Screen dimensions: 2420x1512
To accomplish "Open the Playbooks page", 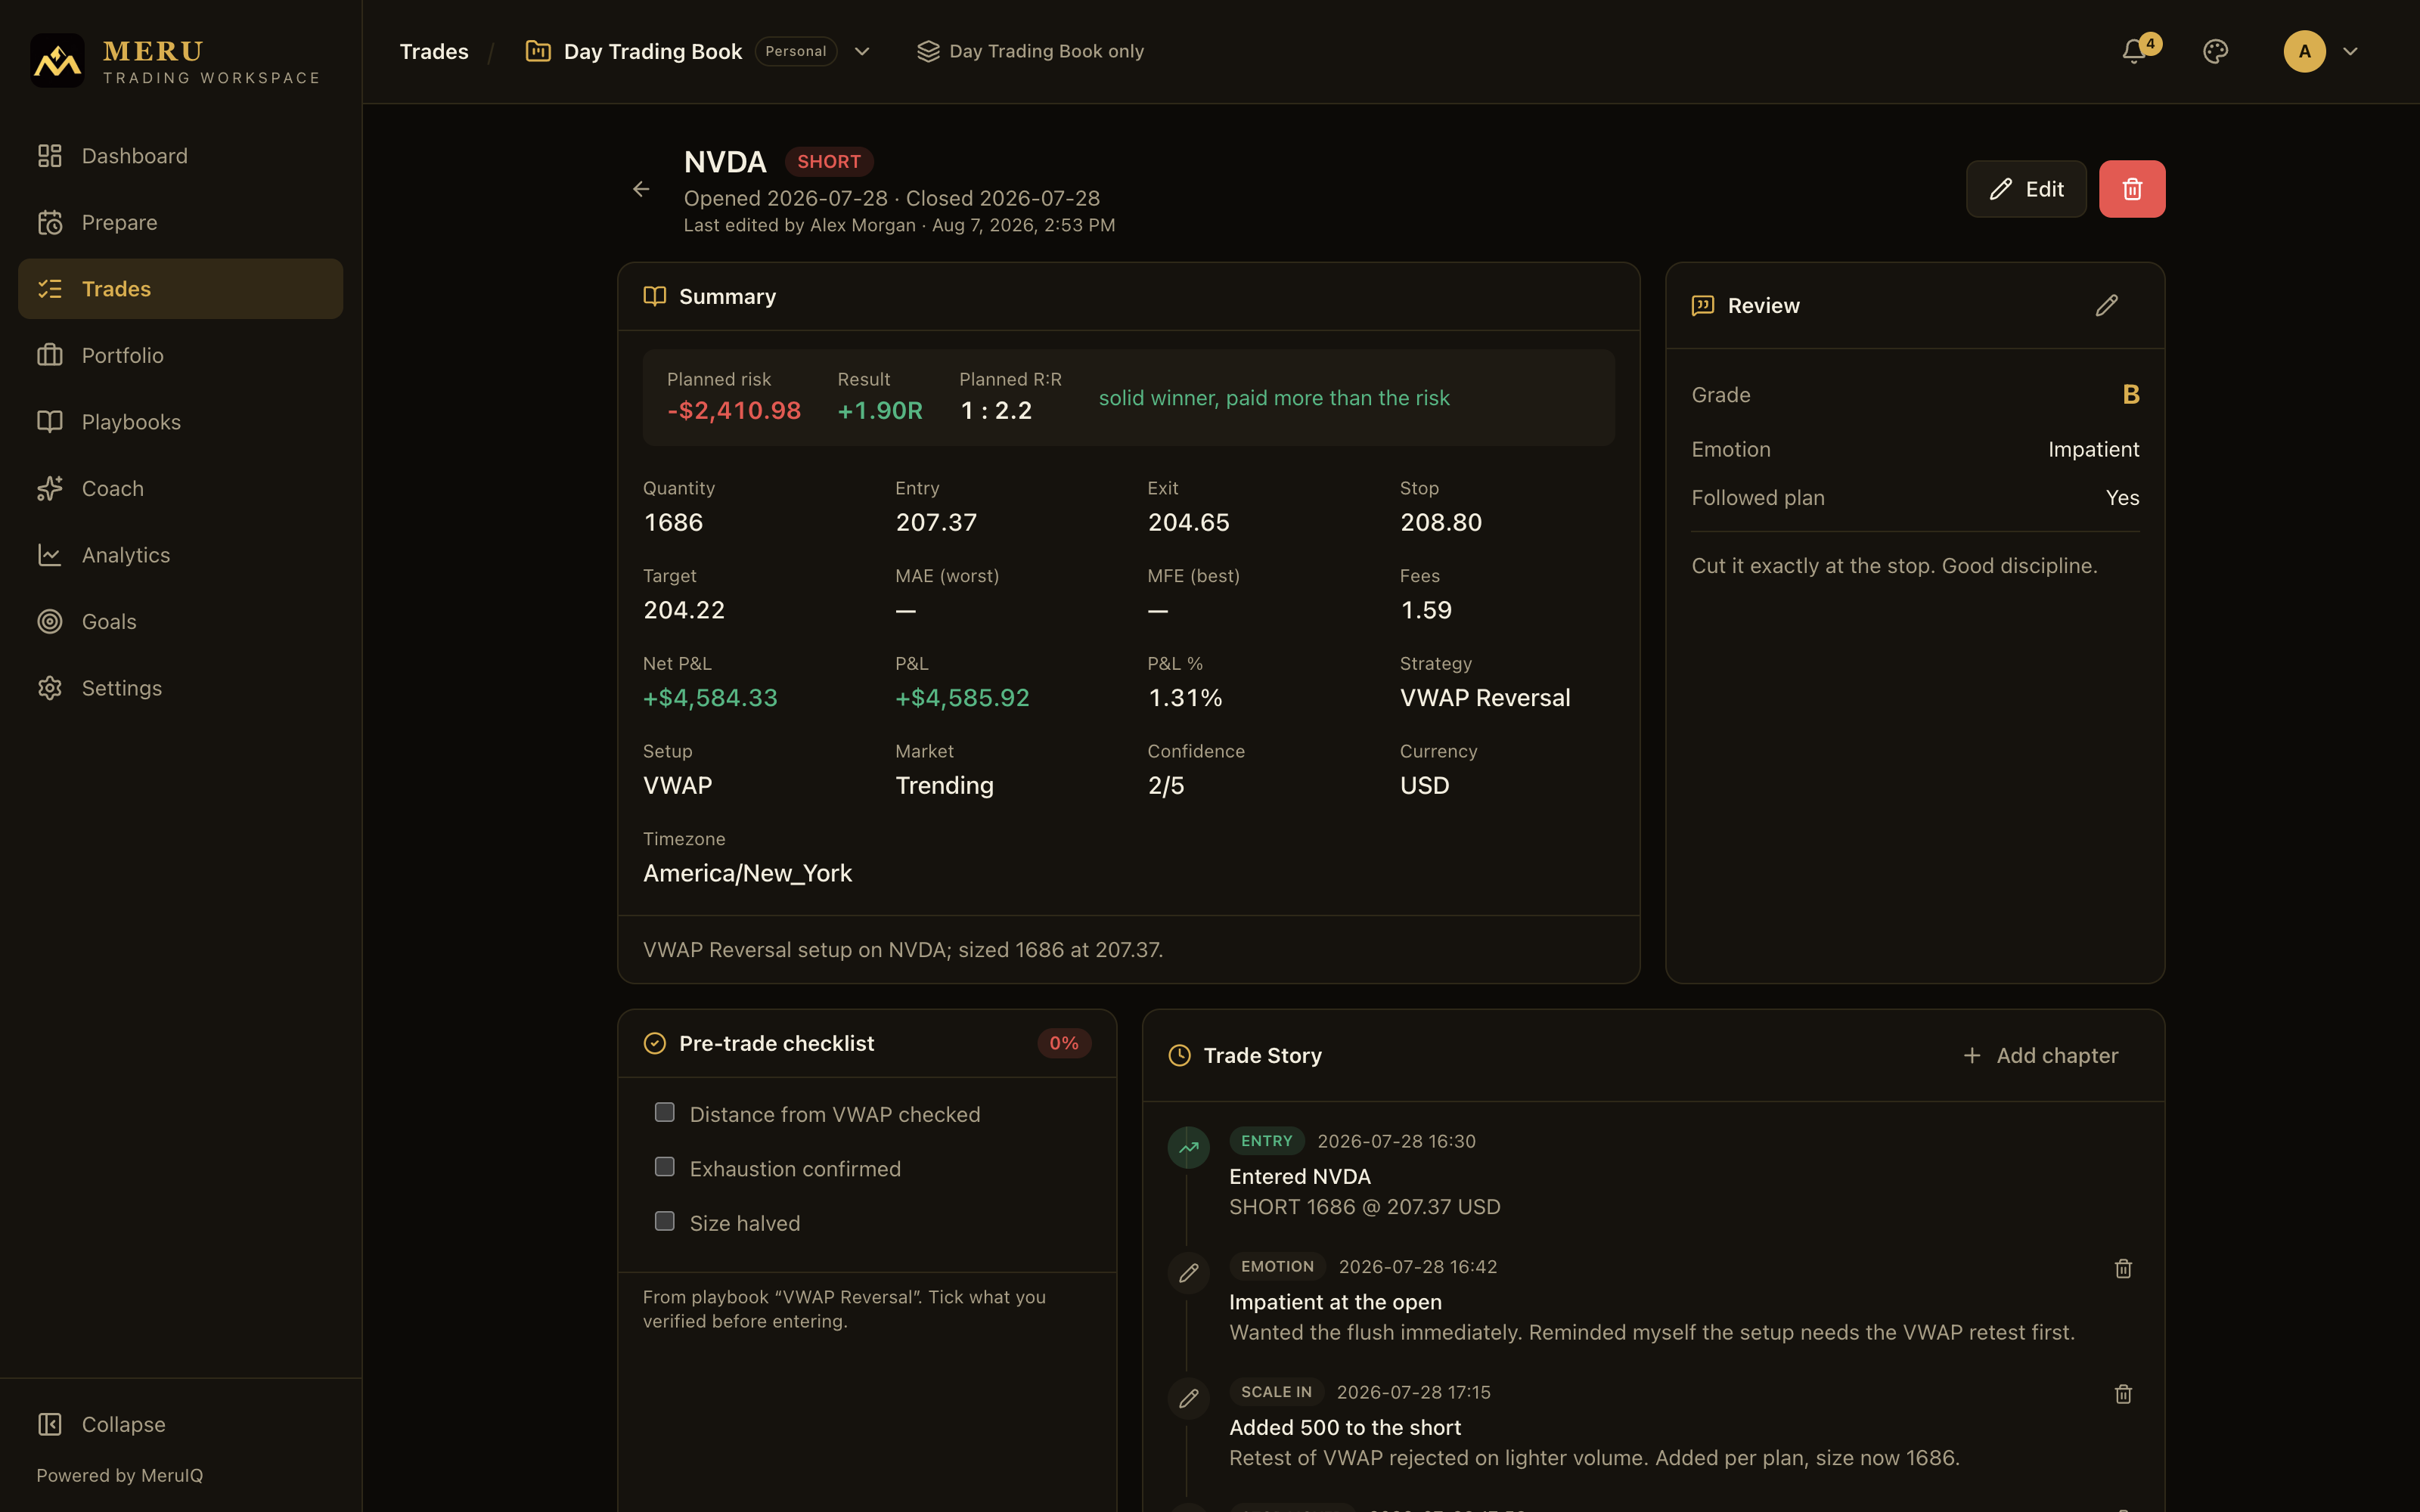I will pyautogui.click(x=180, y=422).
